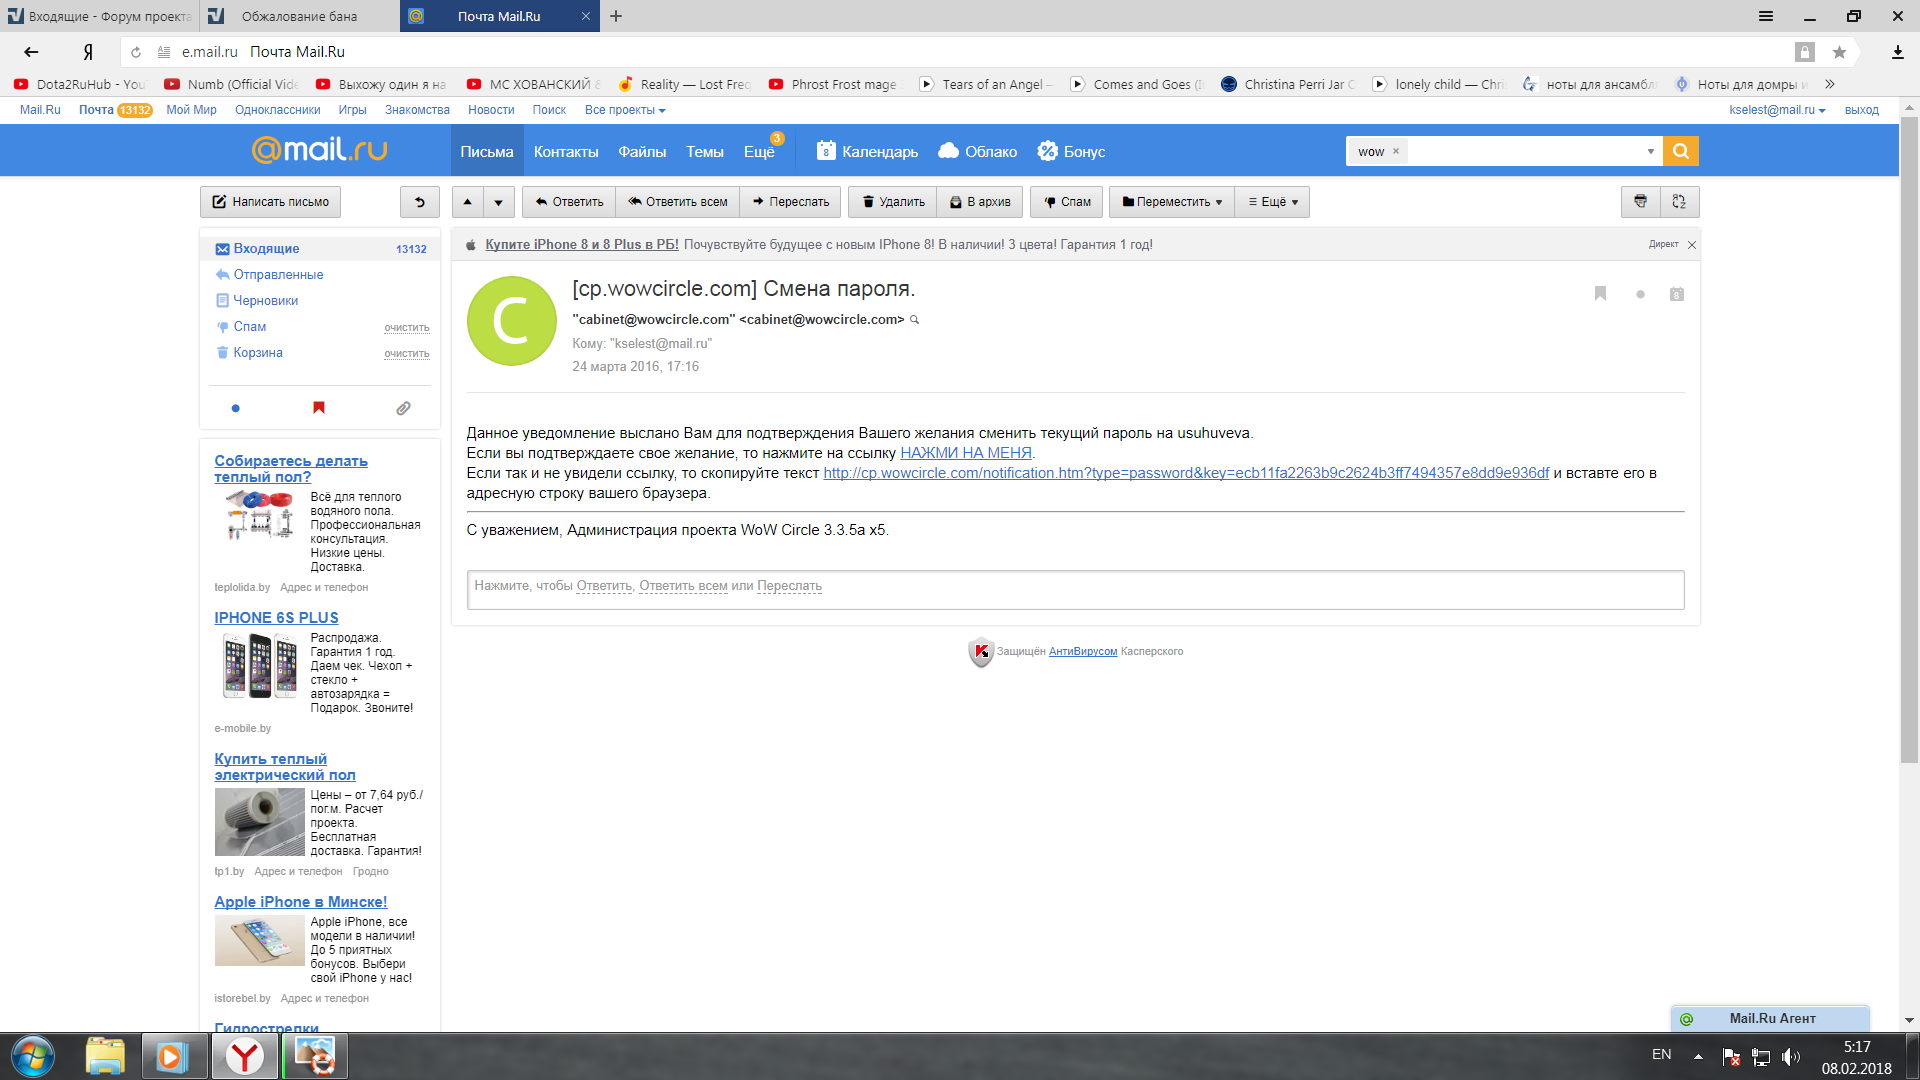Click the print message icon
1920x1080 pixels.
[1640, 202]
